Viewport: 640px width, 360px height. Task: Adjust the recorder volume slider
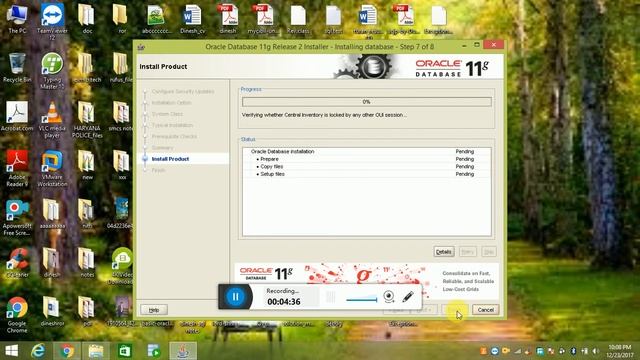click(362, 300)
